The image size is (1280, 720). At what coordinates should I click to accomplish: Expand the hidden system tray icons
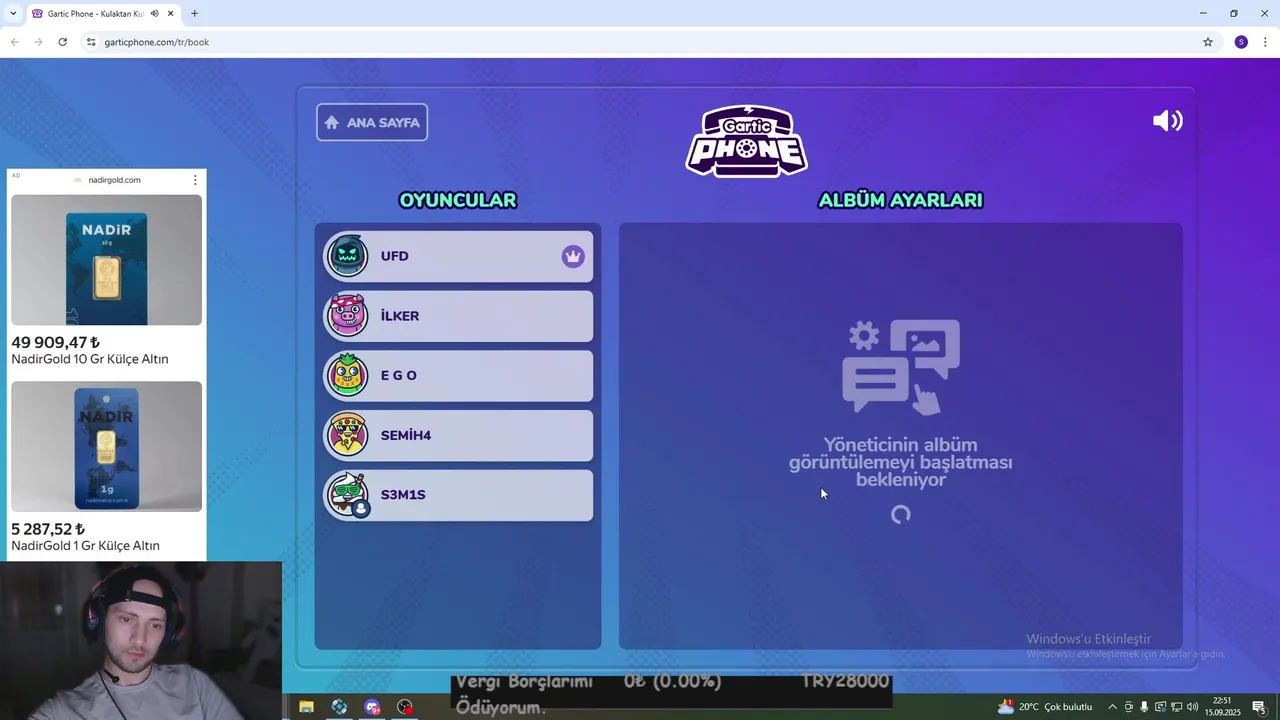(1112, 707)
